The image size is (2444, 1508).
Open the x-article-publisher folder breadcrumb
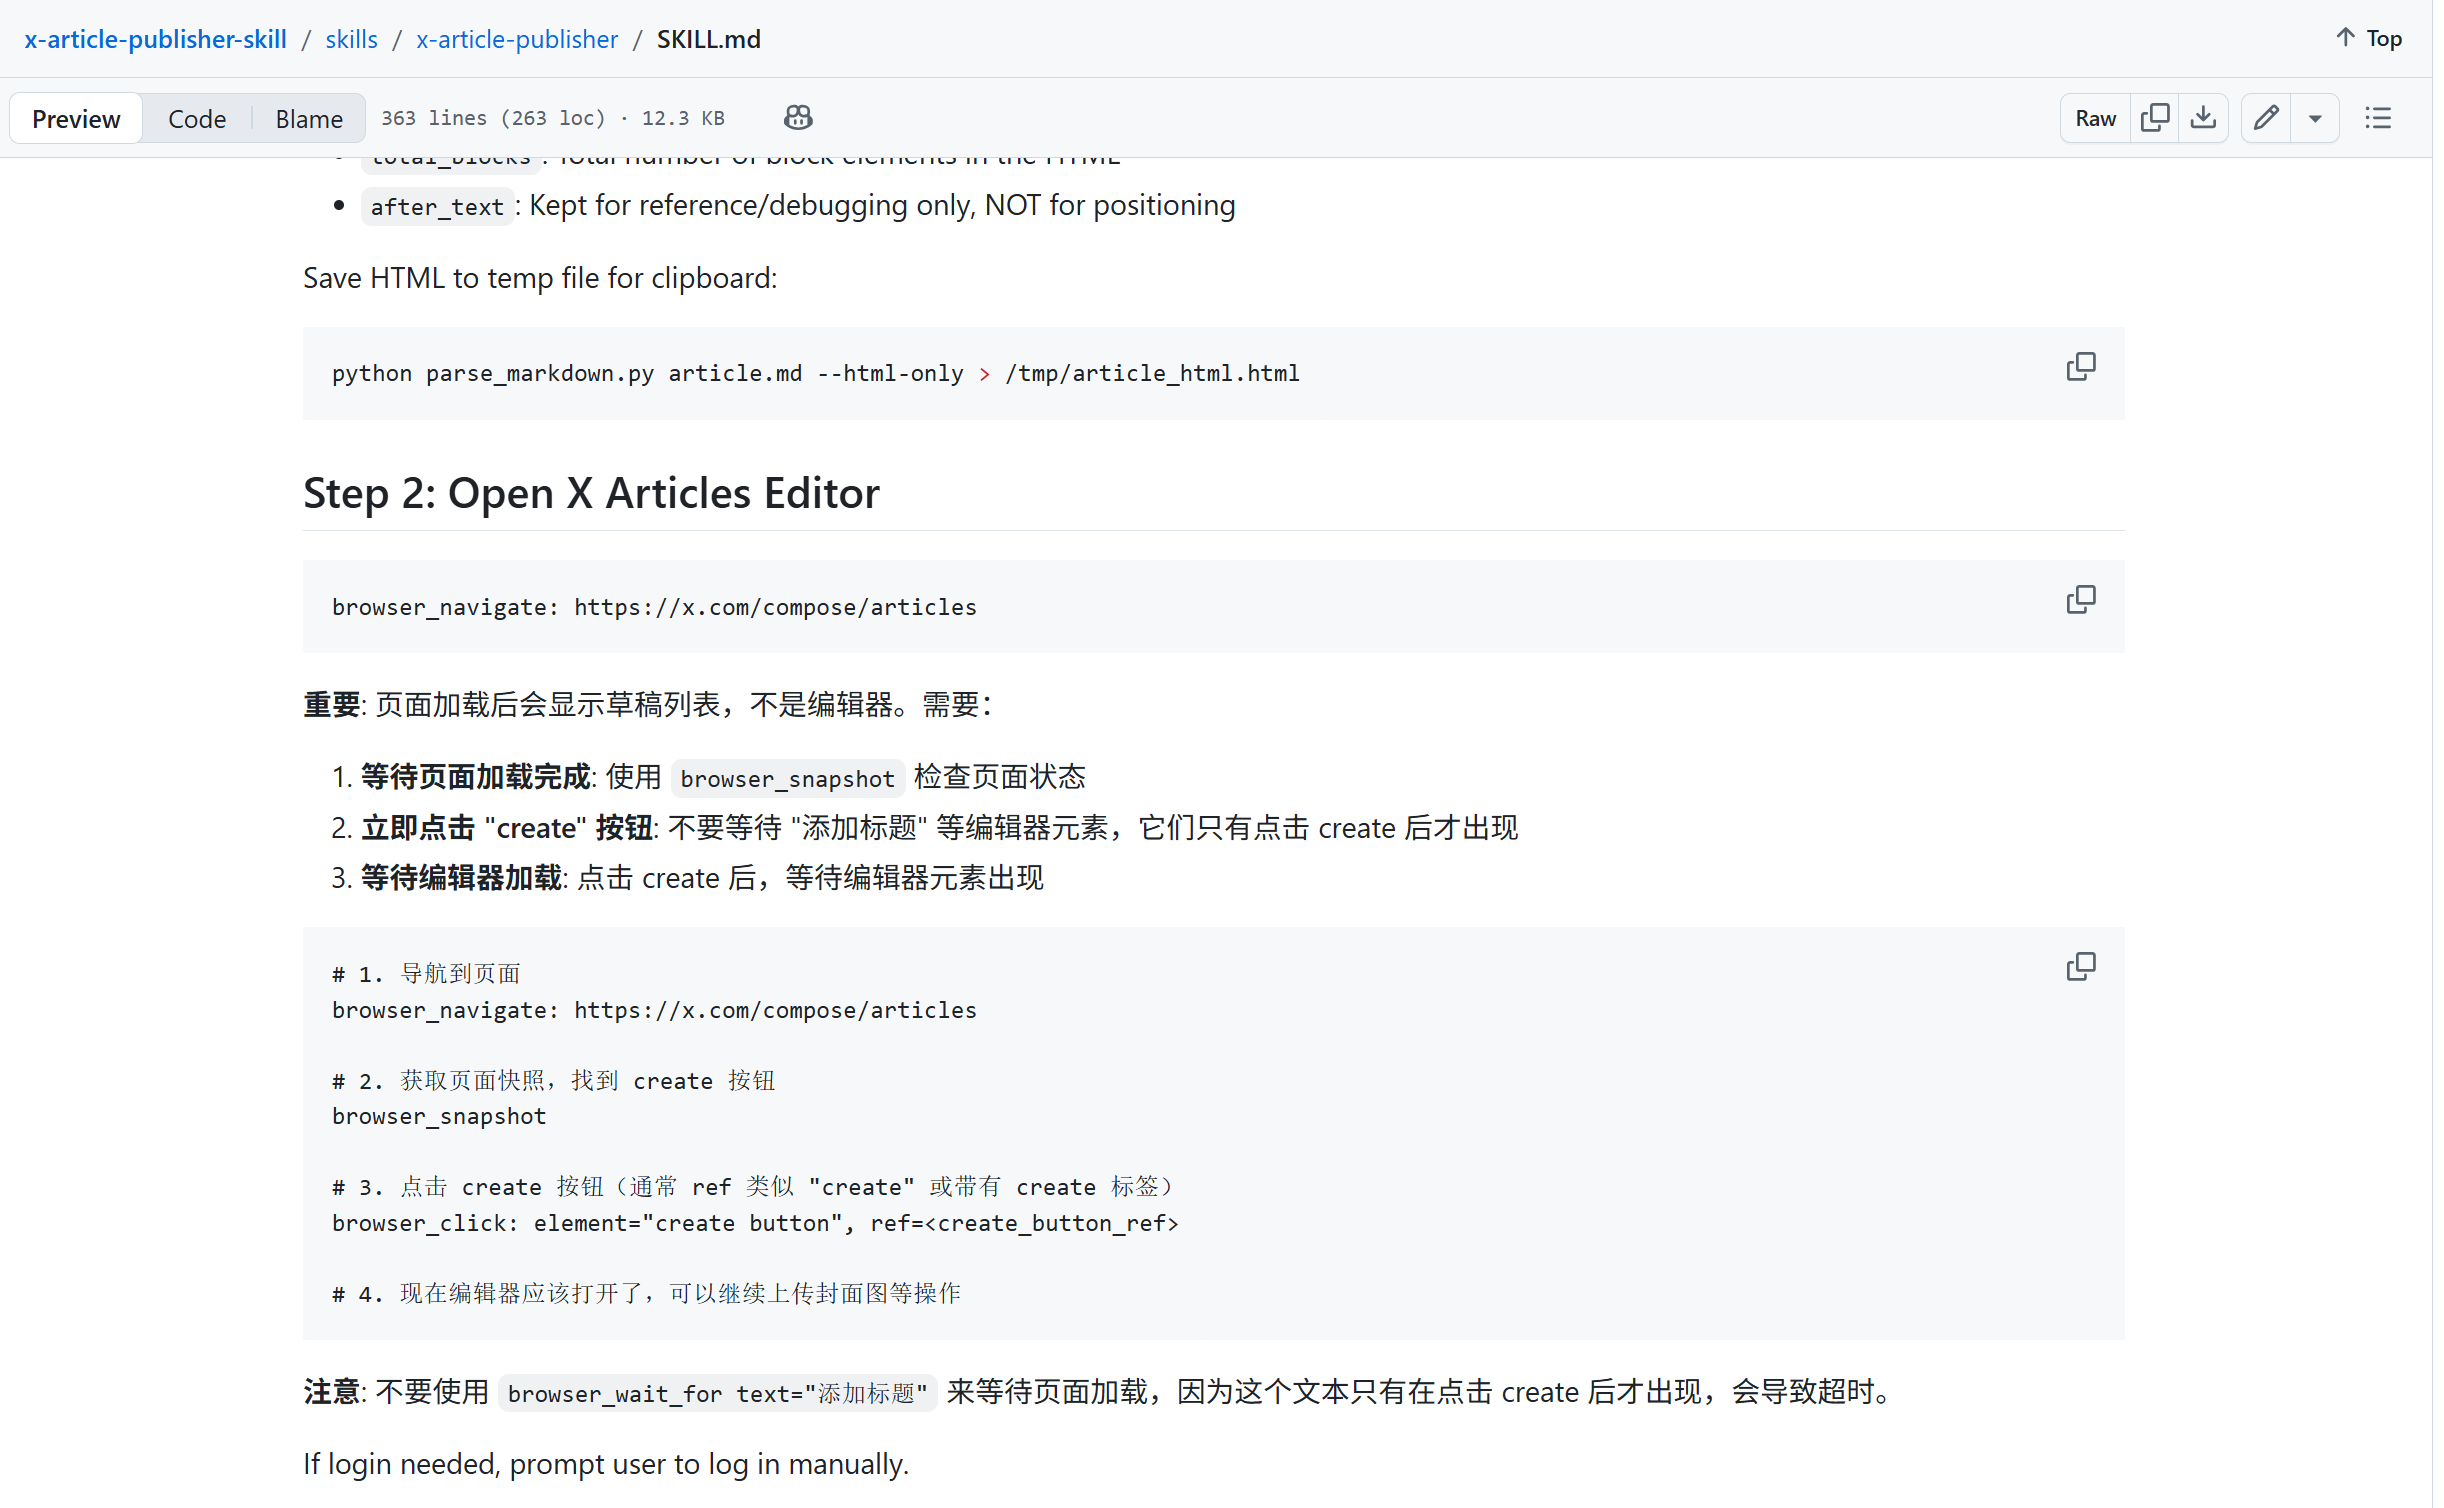pos(517,39)
